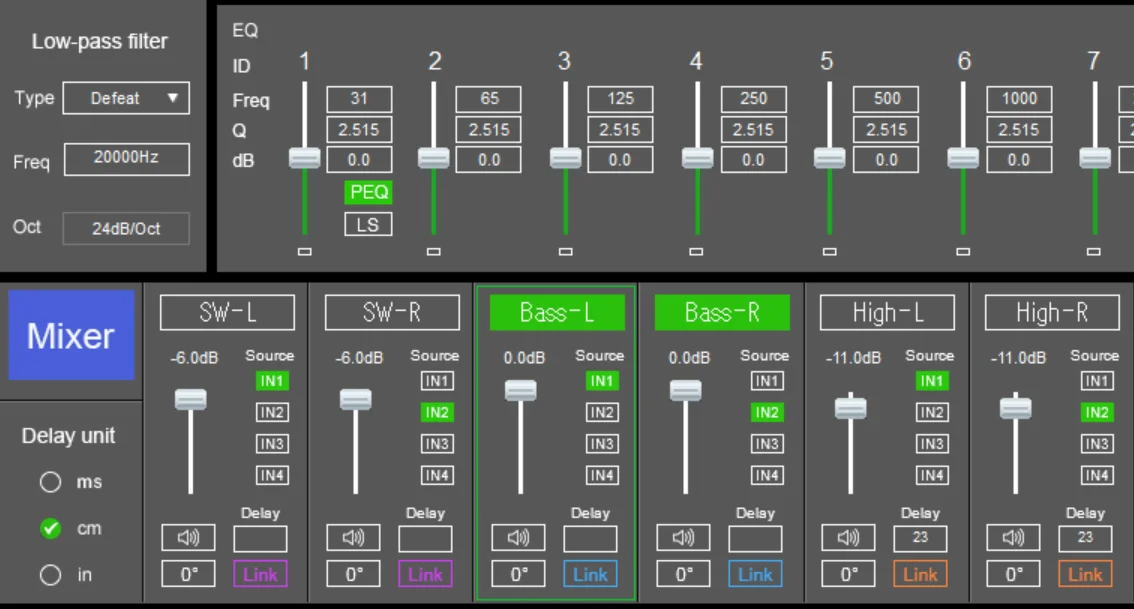Toggle the 0° phase button on Bass-L
Screen dimensions: 1134x609
(x=519, y=575)
